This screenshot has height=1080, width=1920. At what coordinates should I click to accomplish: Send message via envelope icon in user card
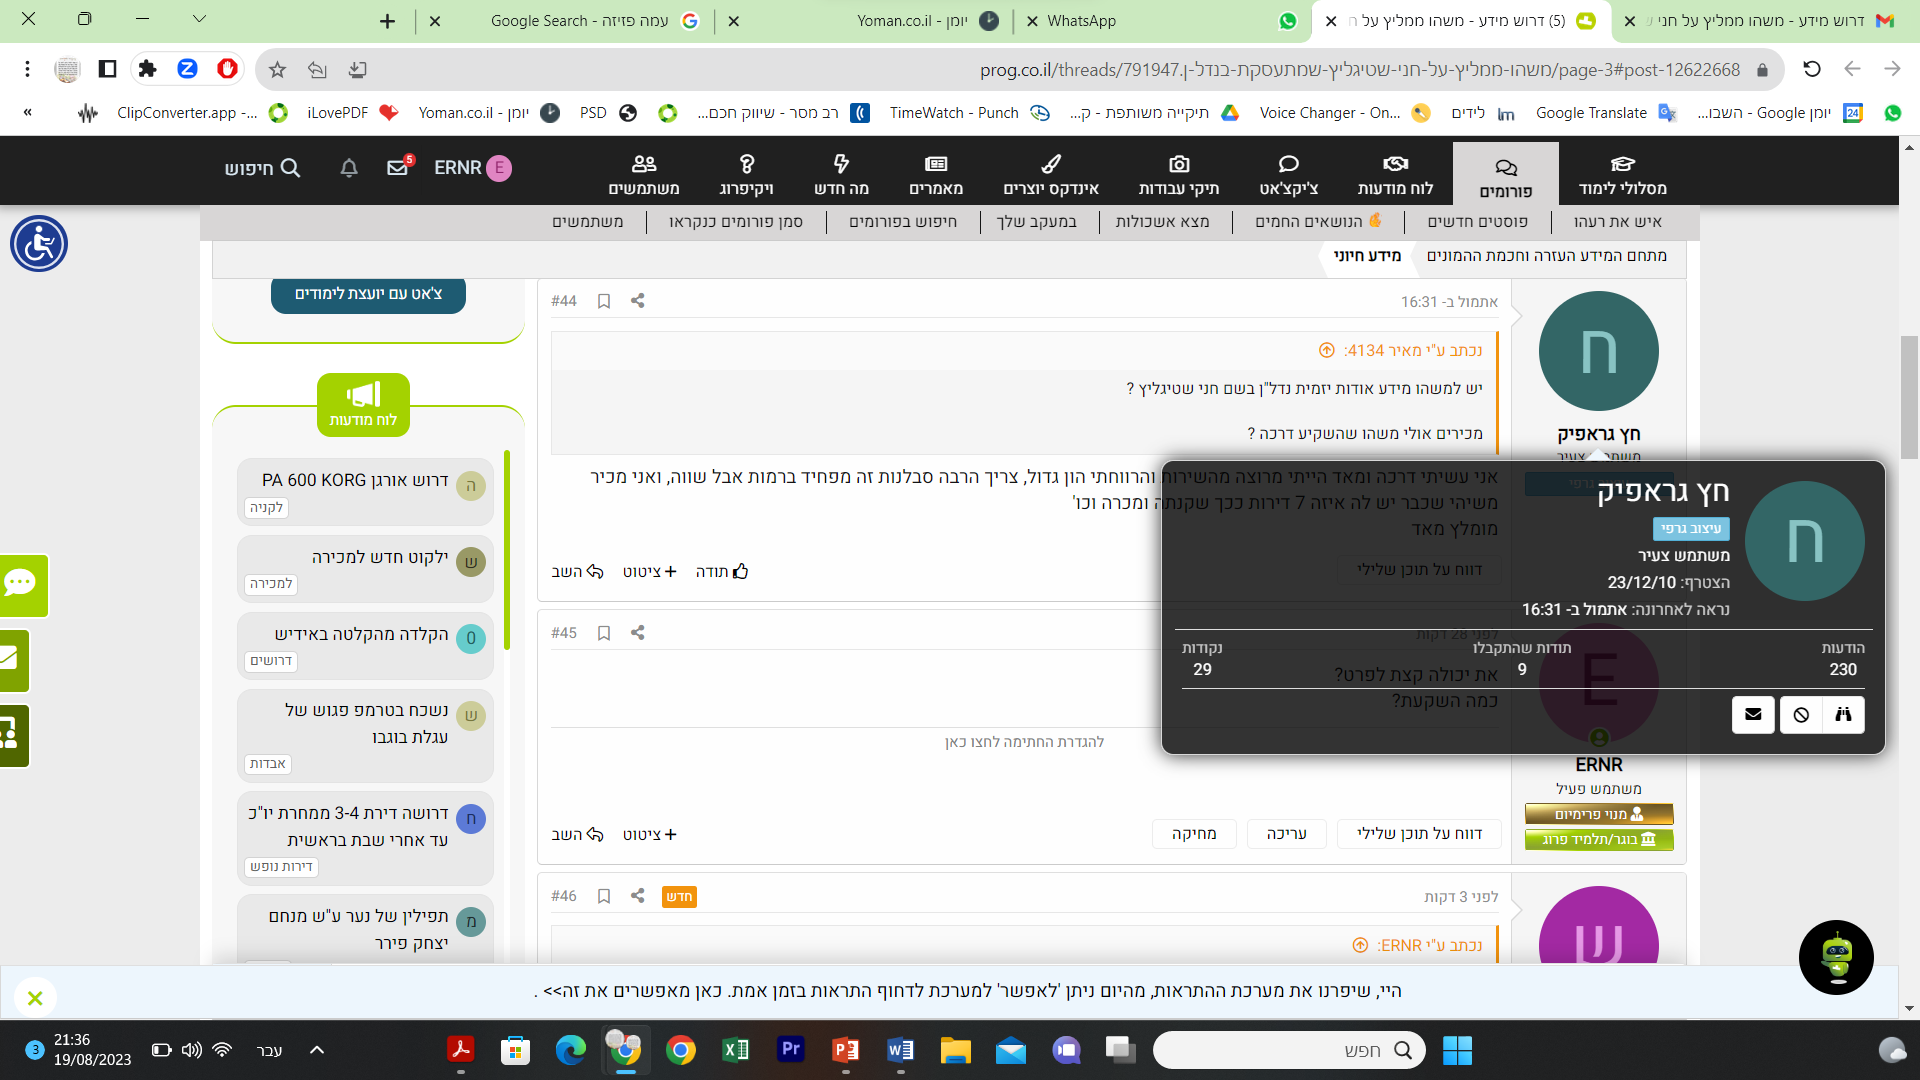(x=1753, y=715)
